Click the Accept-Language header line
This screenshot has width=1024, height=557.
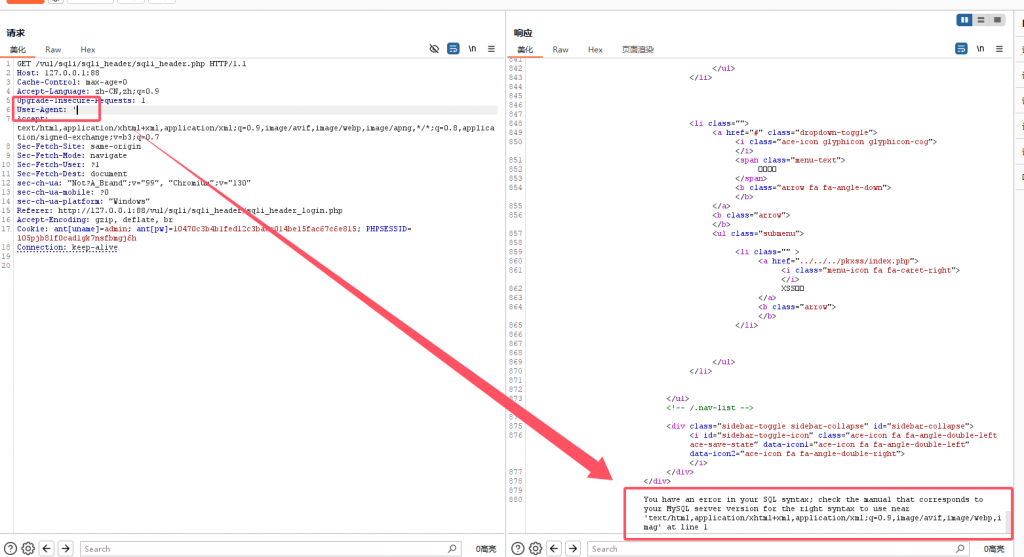pos(88,91)
